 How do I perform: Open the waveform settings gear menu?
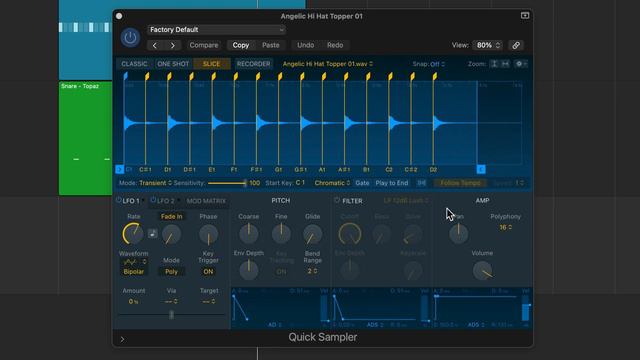click(x=520, y=64)
